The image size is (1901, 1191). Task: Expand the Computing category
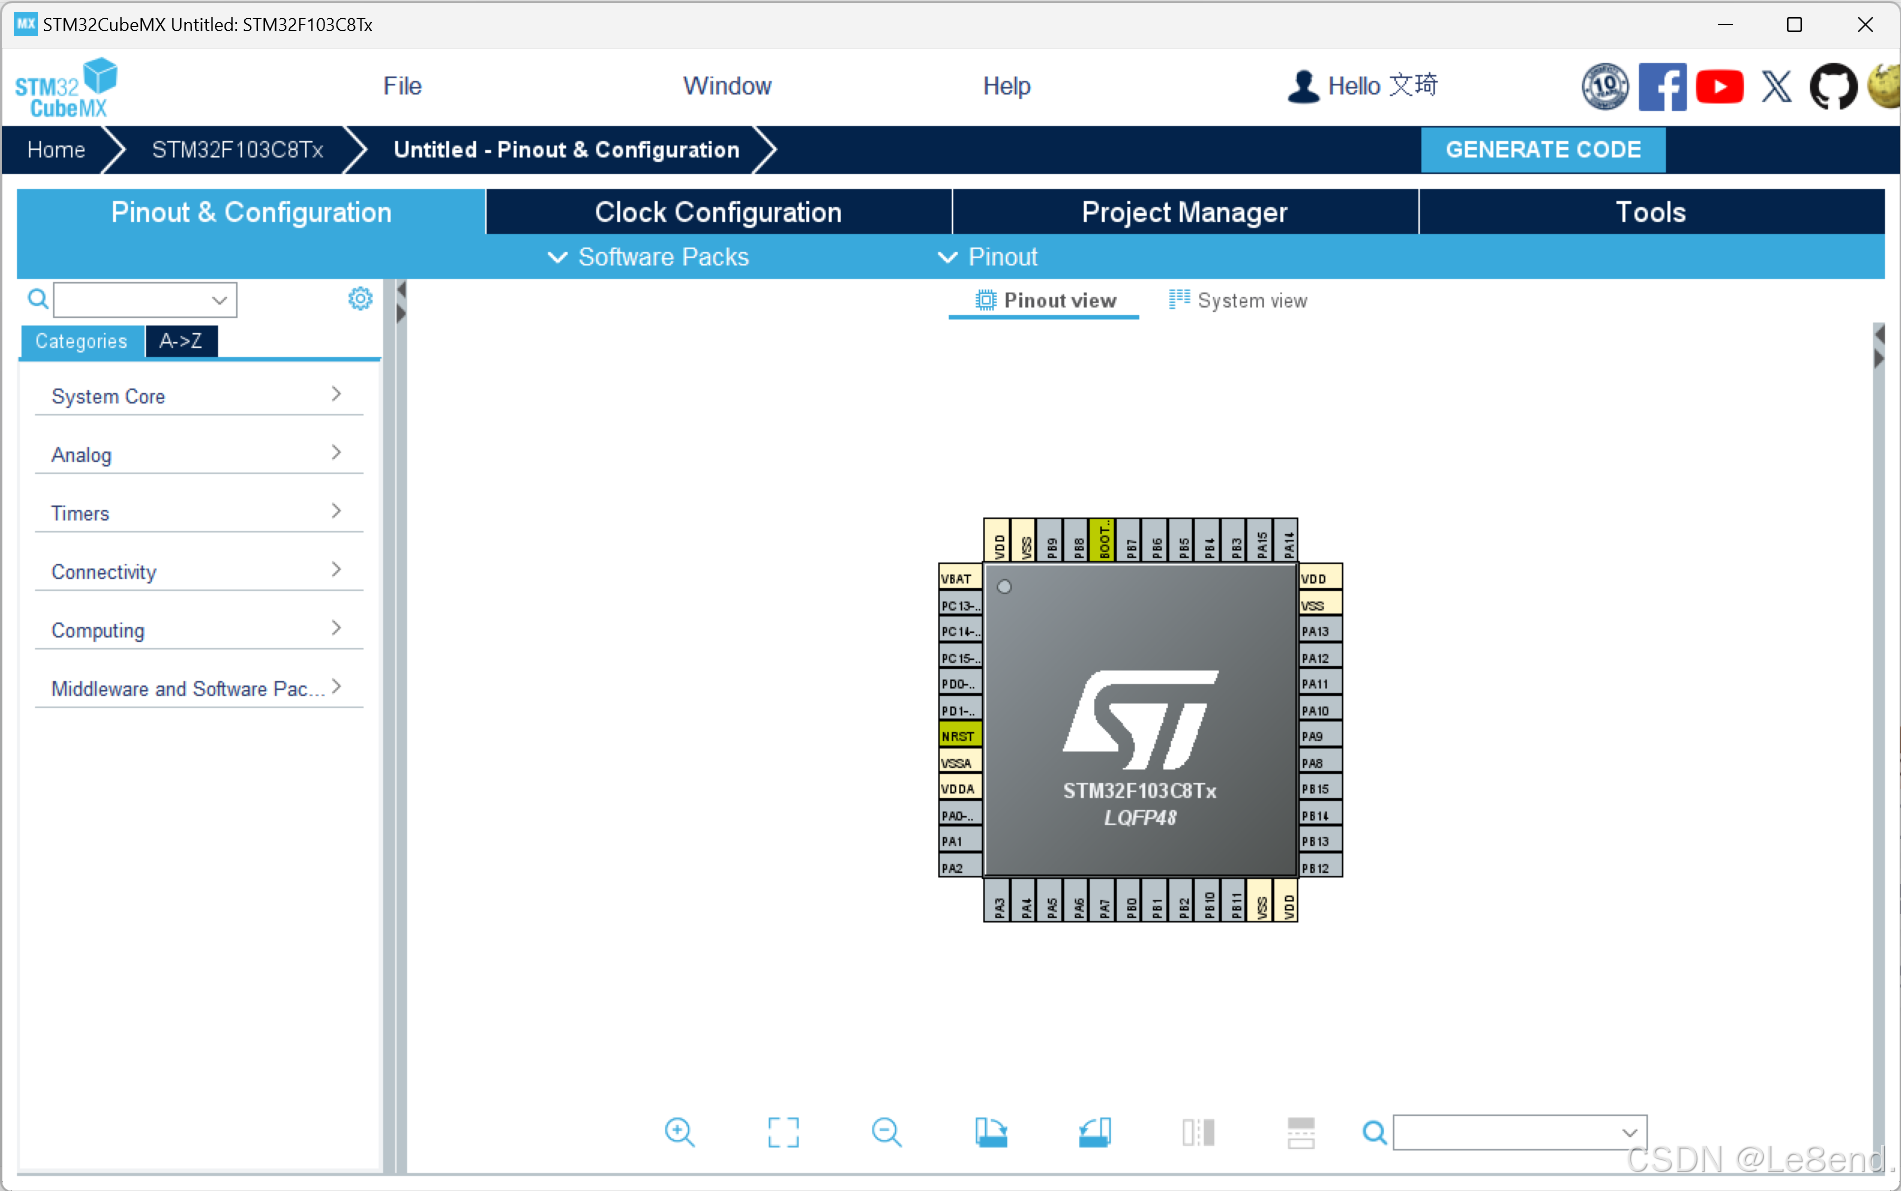tap(198, 630)
